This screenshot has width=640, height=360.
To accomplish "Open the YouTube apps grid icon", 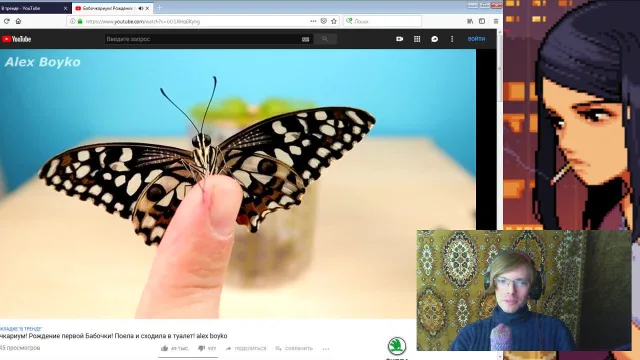I will [x=417, y=39].
